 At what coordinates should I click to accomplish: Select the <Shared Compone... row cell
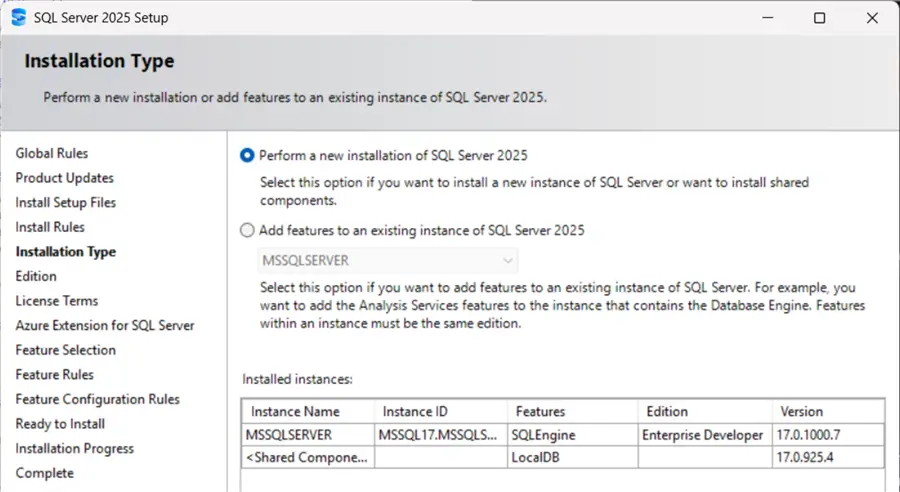[x=308, y=458]
